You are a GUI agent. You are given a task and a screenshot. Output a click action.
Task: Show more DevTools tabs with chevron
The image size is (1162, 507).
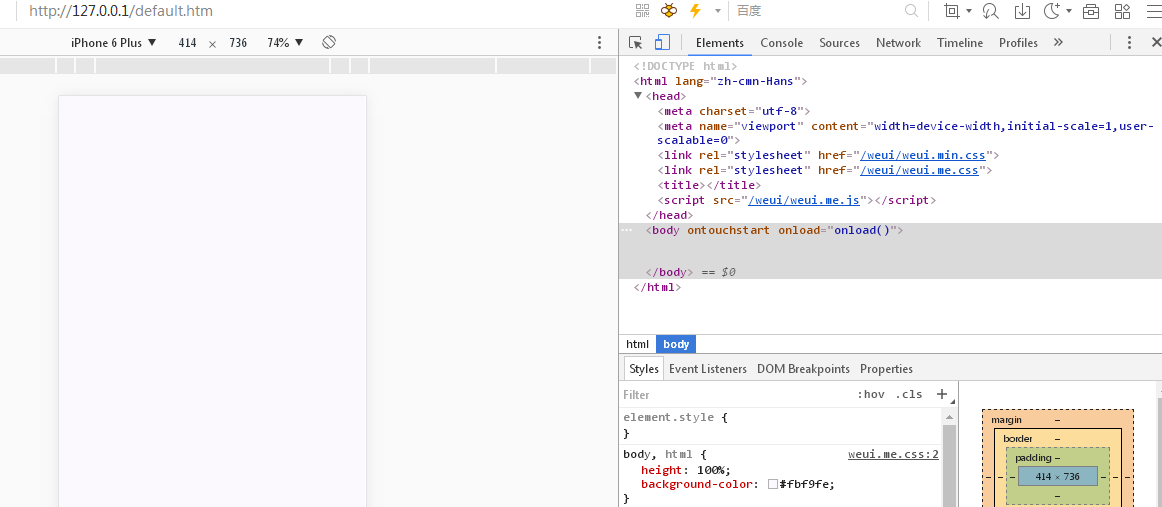(x=1058, y=42)
